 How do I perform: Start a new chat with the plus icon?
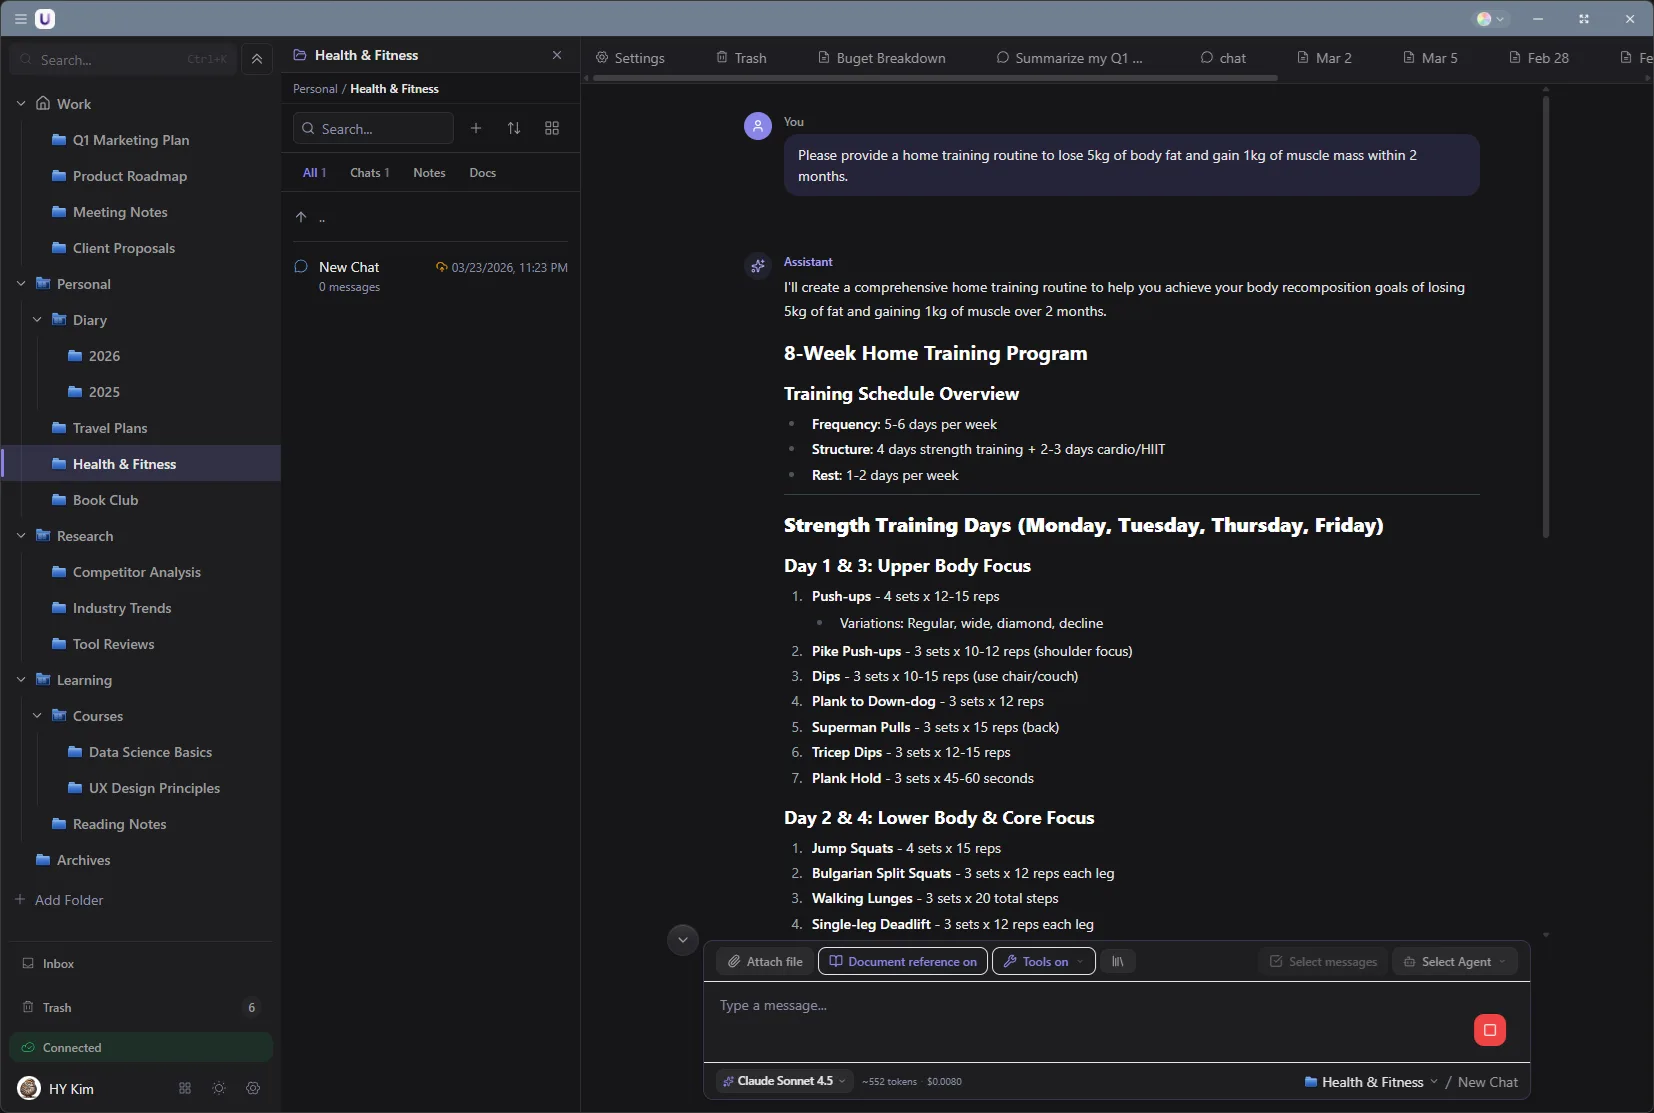pos(477,128)
